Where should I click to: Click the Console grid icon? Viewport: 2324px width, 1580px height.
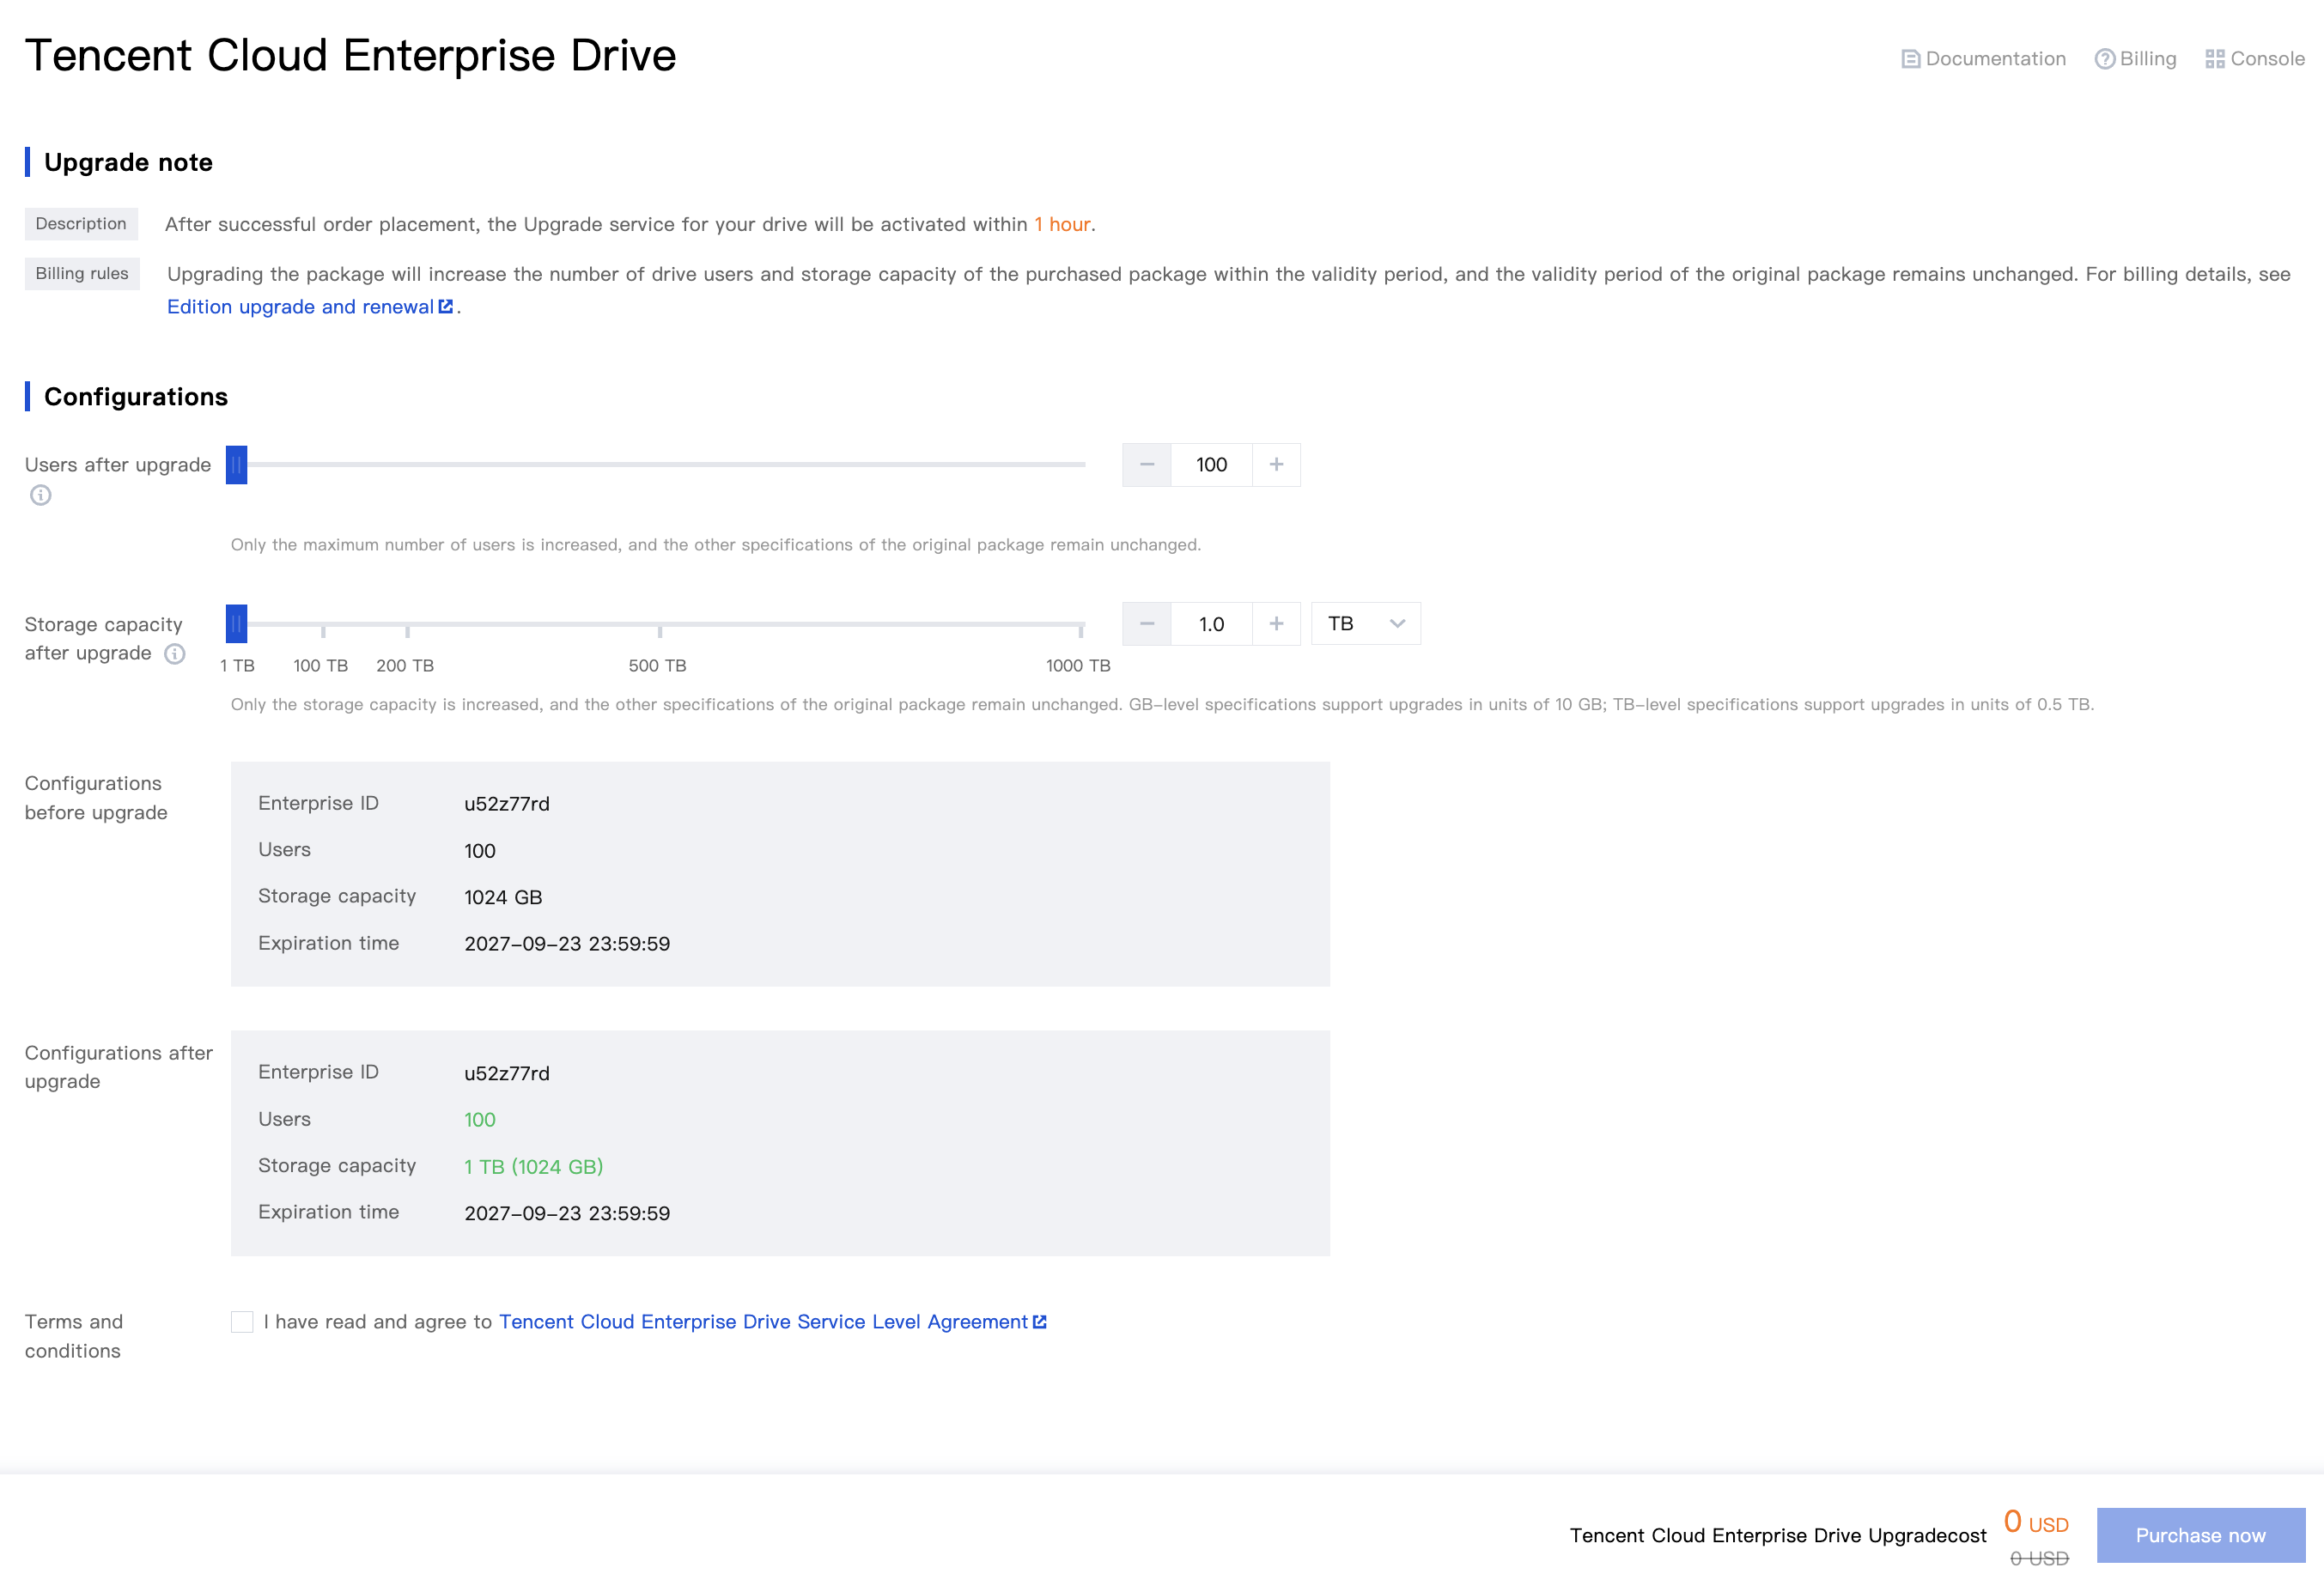(x=2214, y=59)
